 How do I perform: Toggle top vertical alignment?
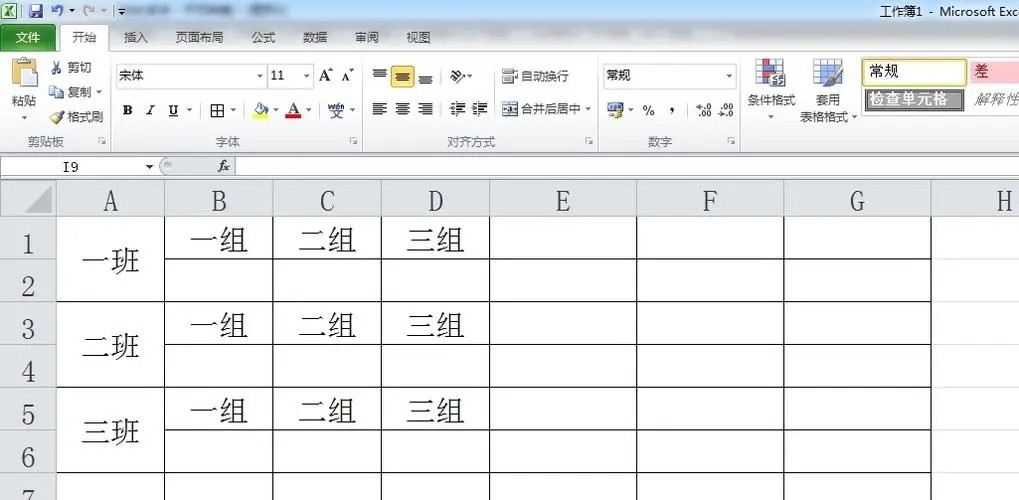(x=380, y=77)
